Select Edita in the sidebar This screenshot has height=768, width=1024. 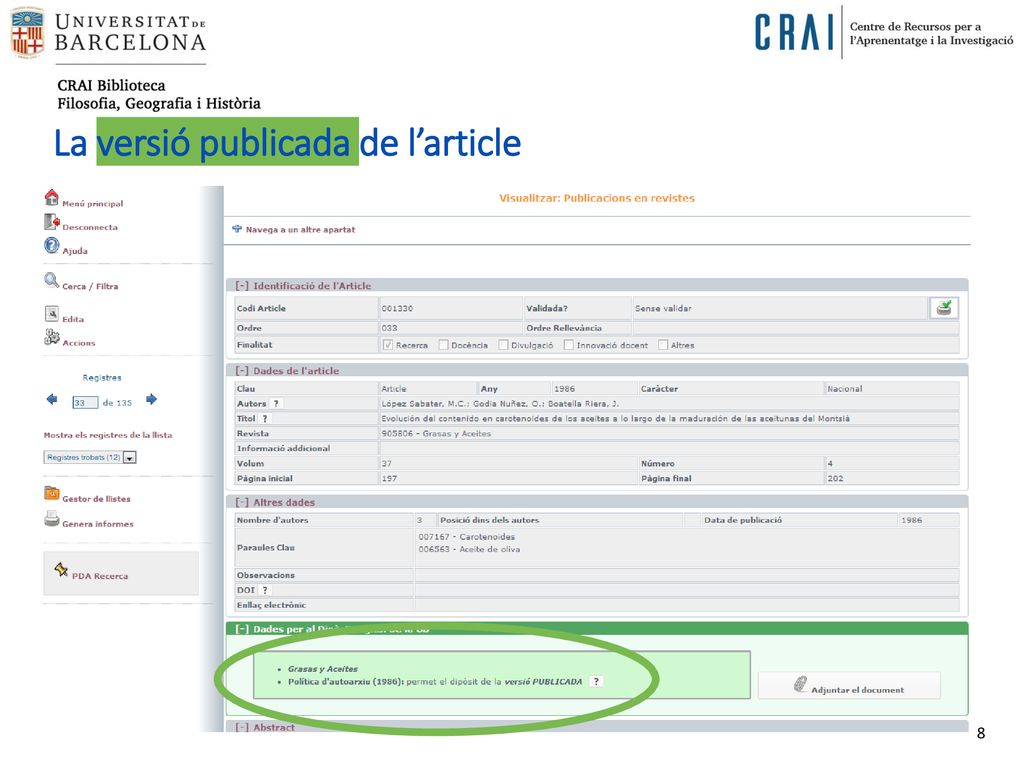[73, 319]
